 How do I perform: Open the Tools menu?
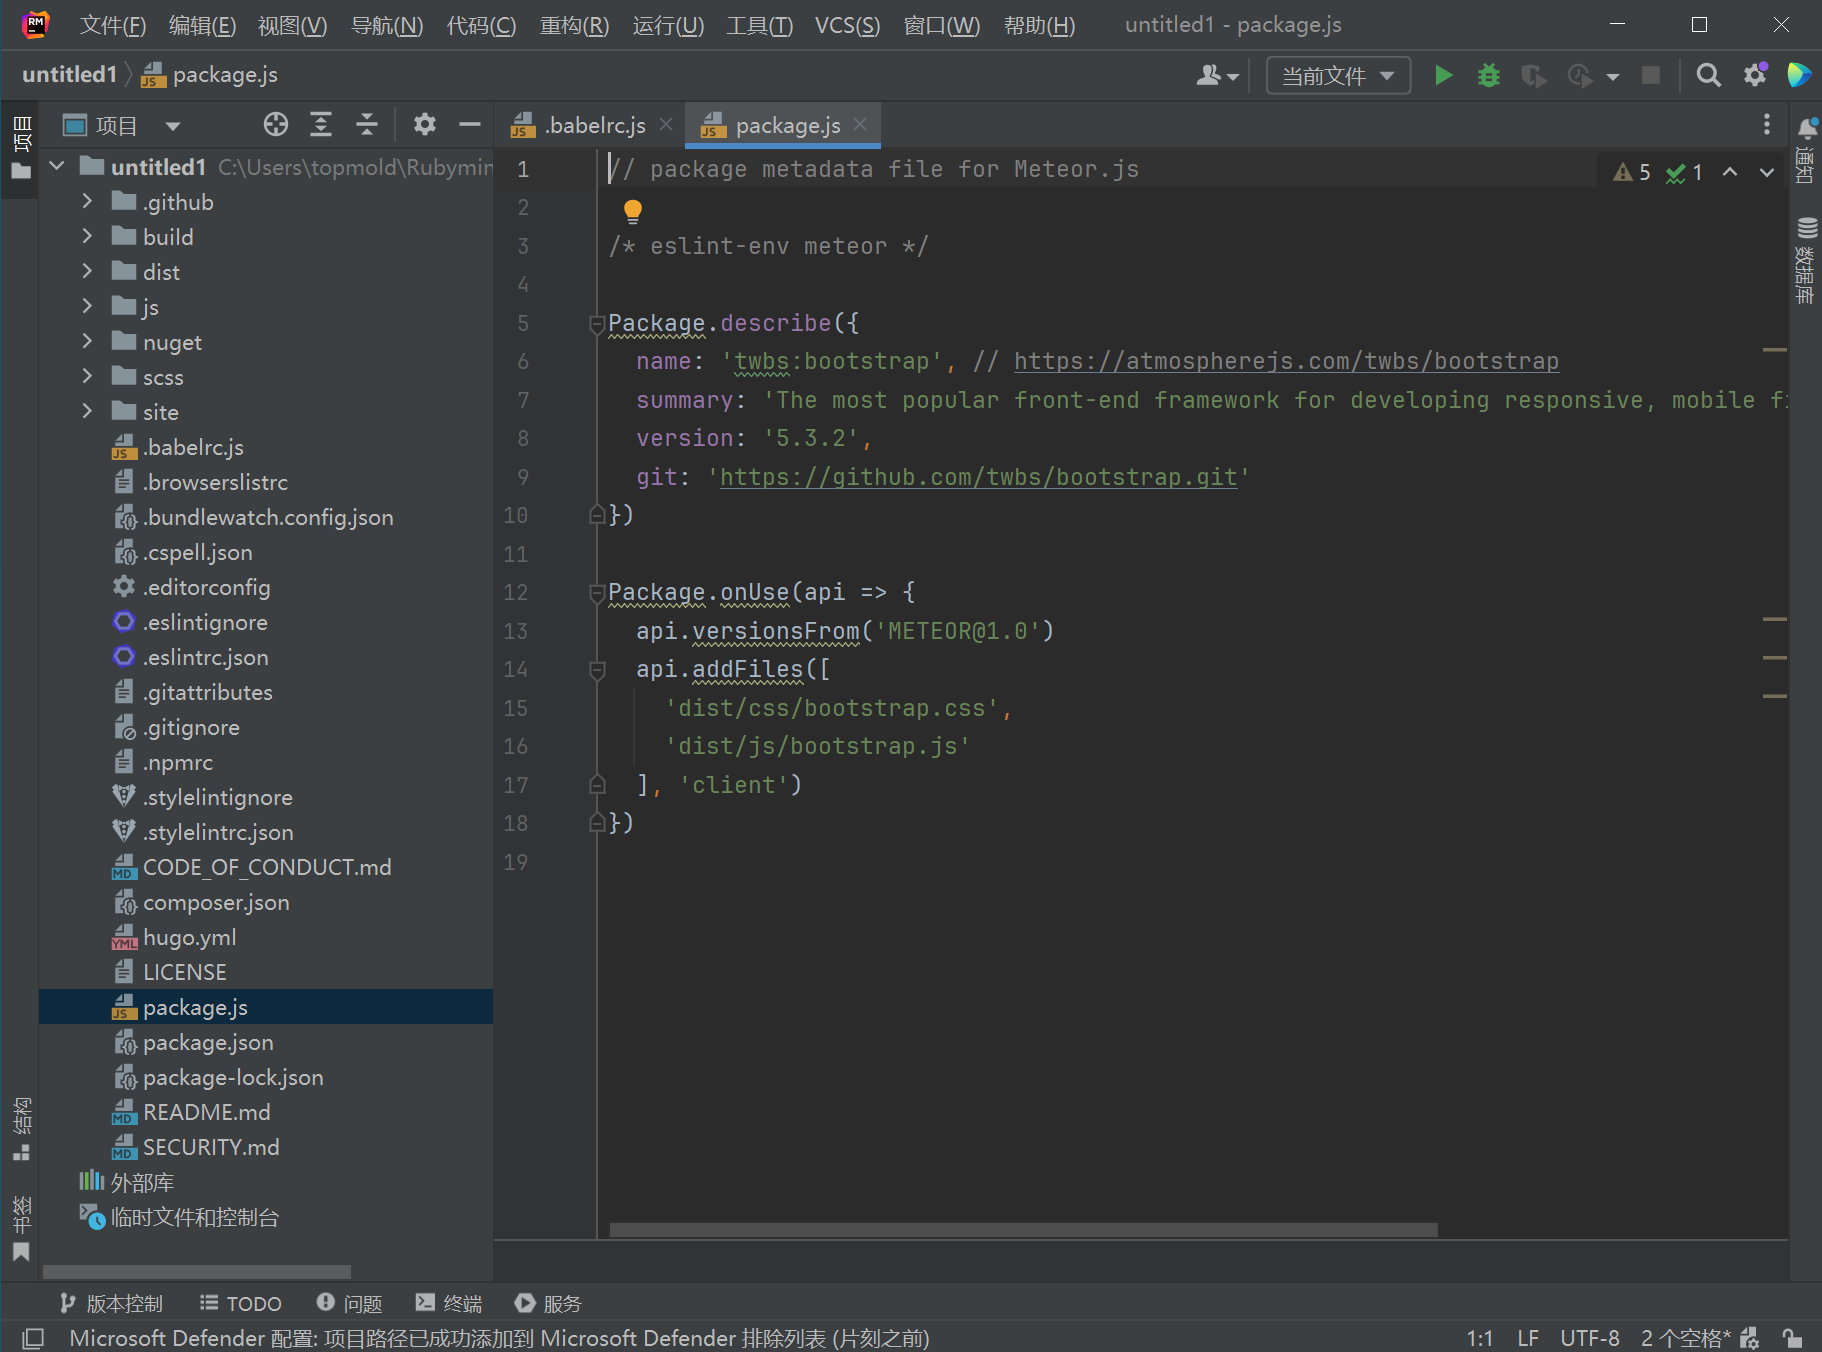pos(759,25)
